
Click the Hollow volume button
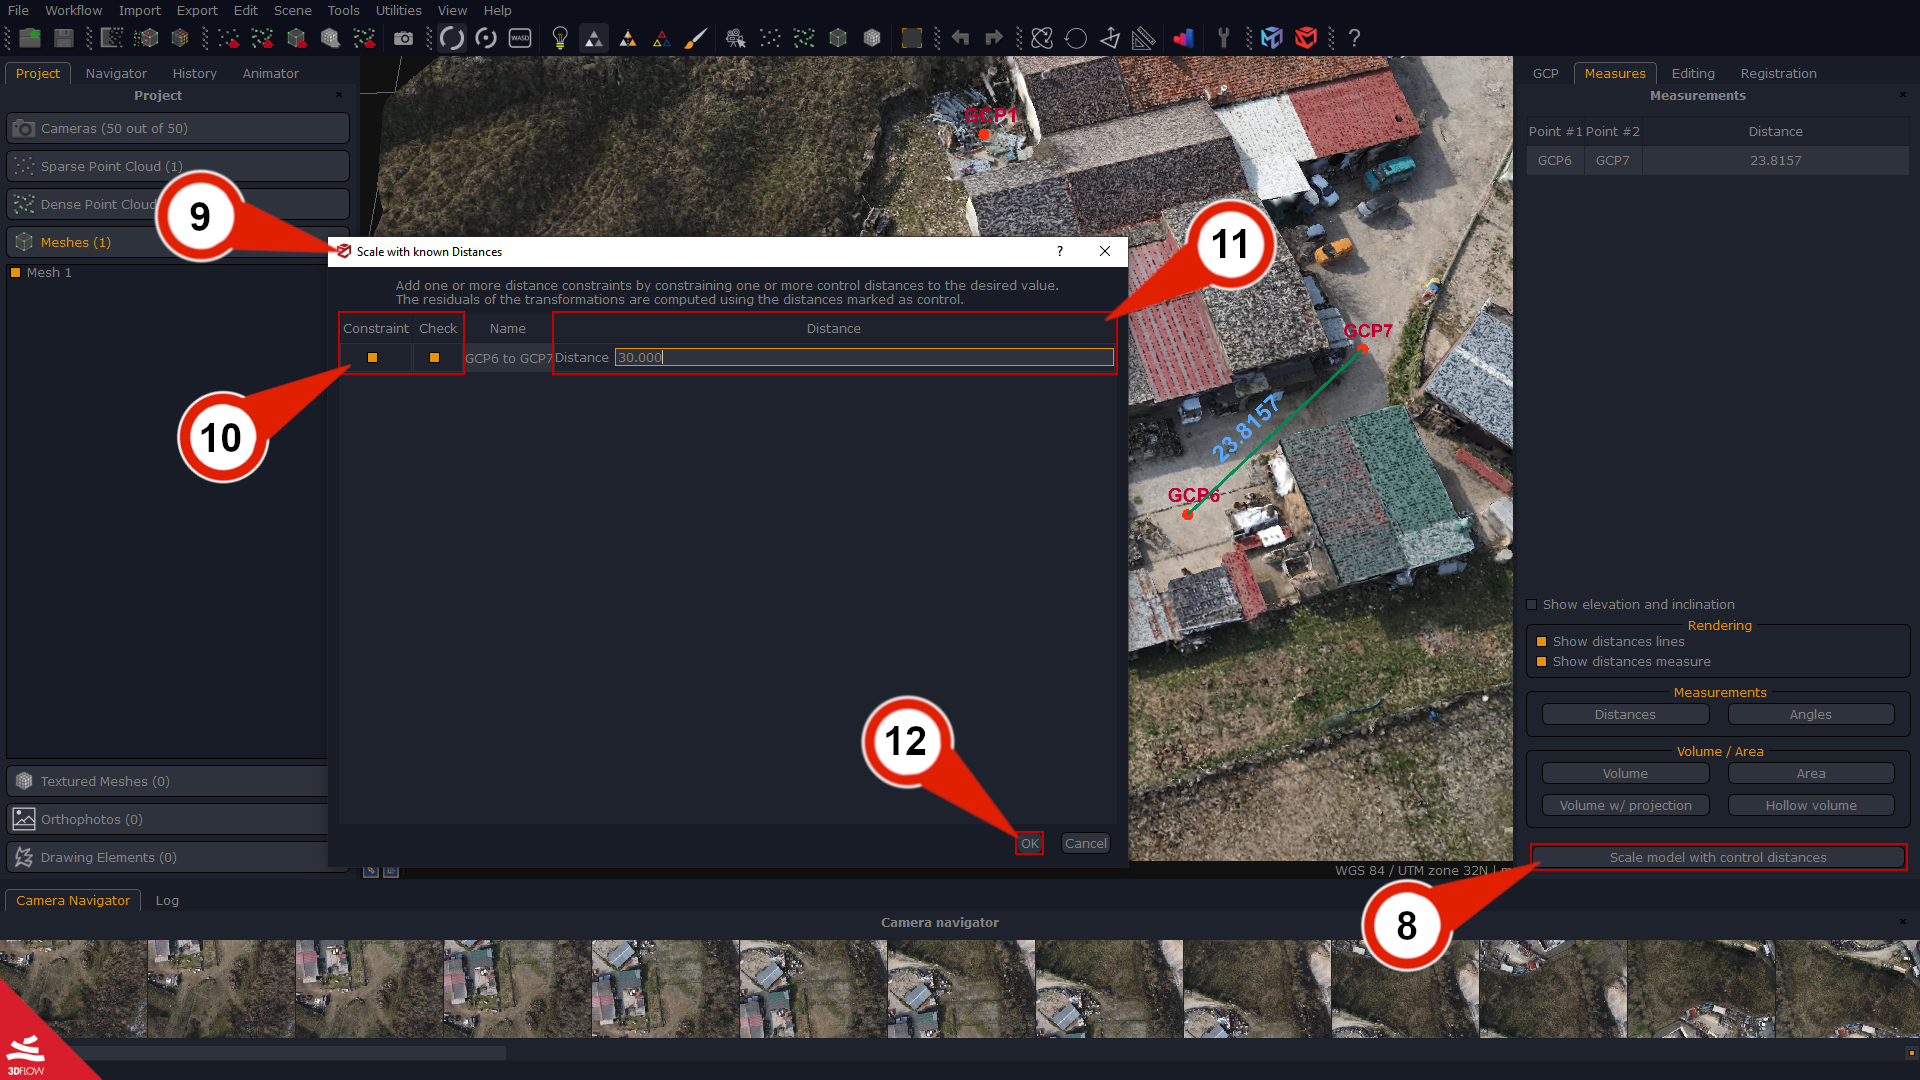tap(1810, 805)
